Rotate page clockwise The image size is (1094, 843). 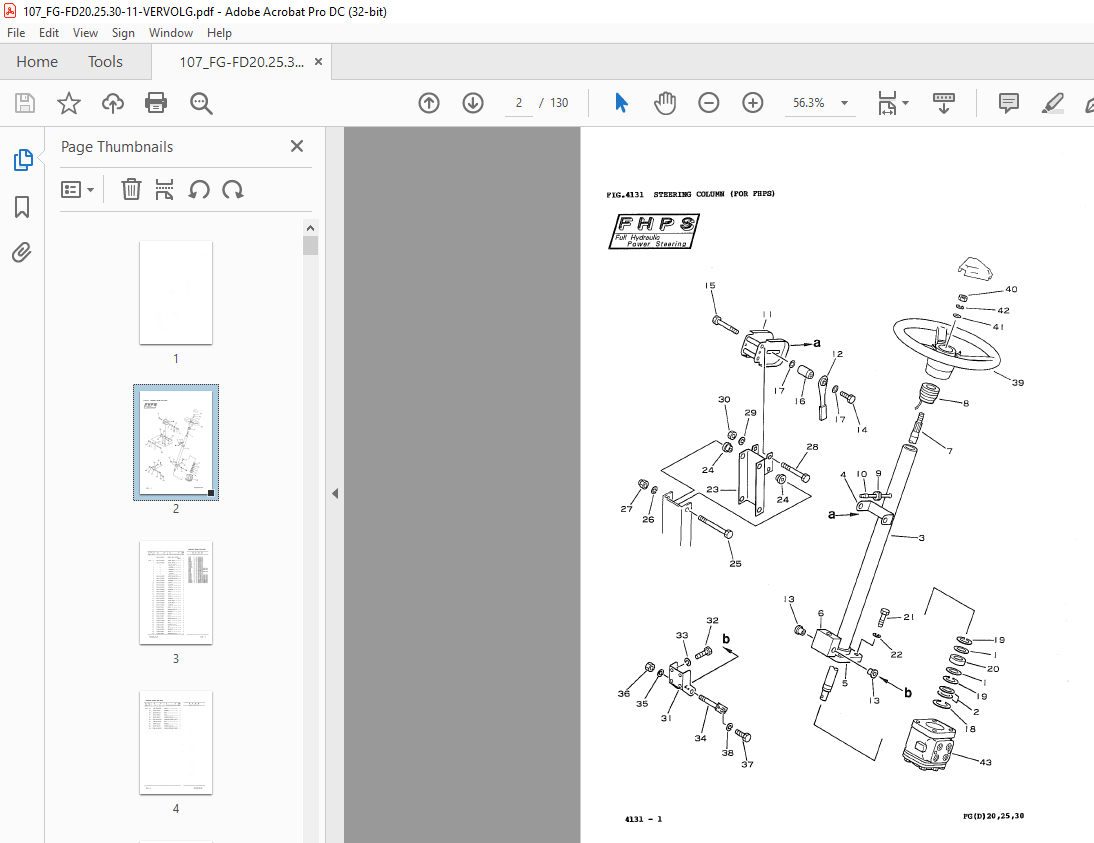tap(233, 189)
